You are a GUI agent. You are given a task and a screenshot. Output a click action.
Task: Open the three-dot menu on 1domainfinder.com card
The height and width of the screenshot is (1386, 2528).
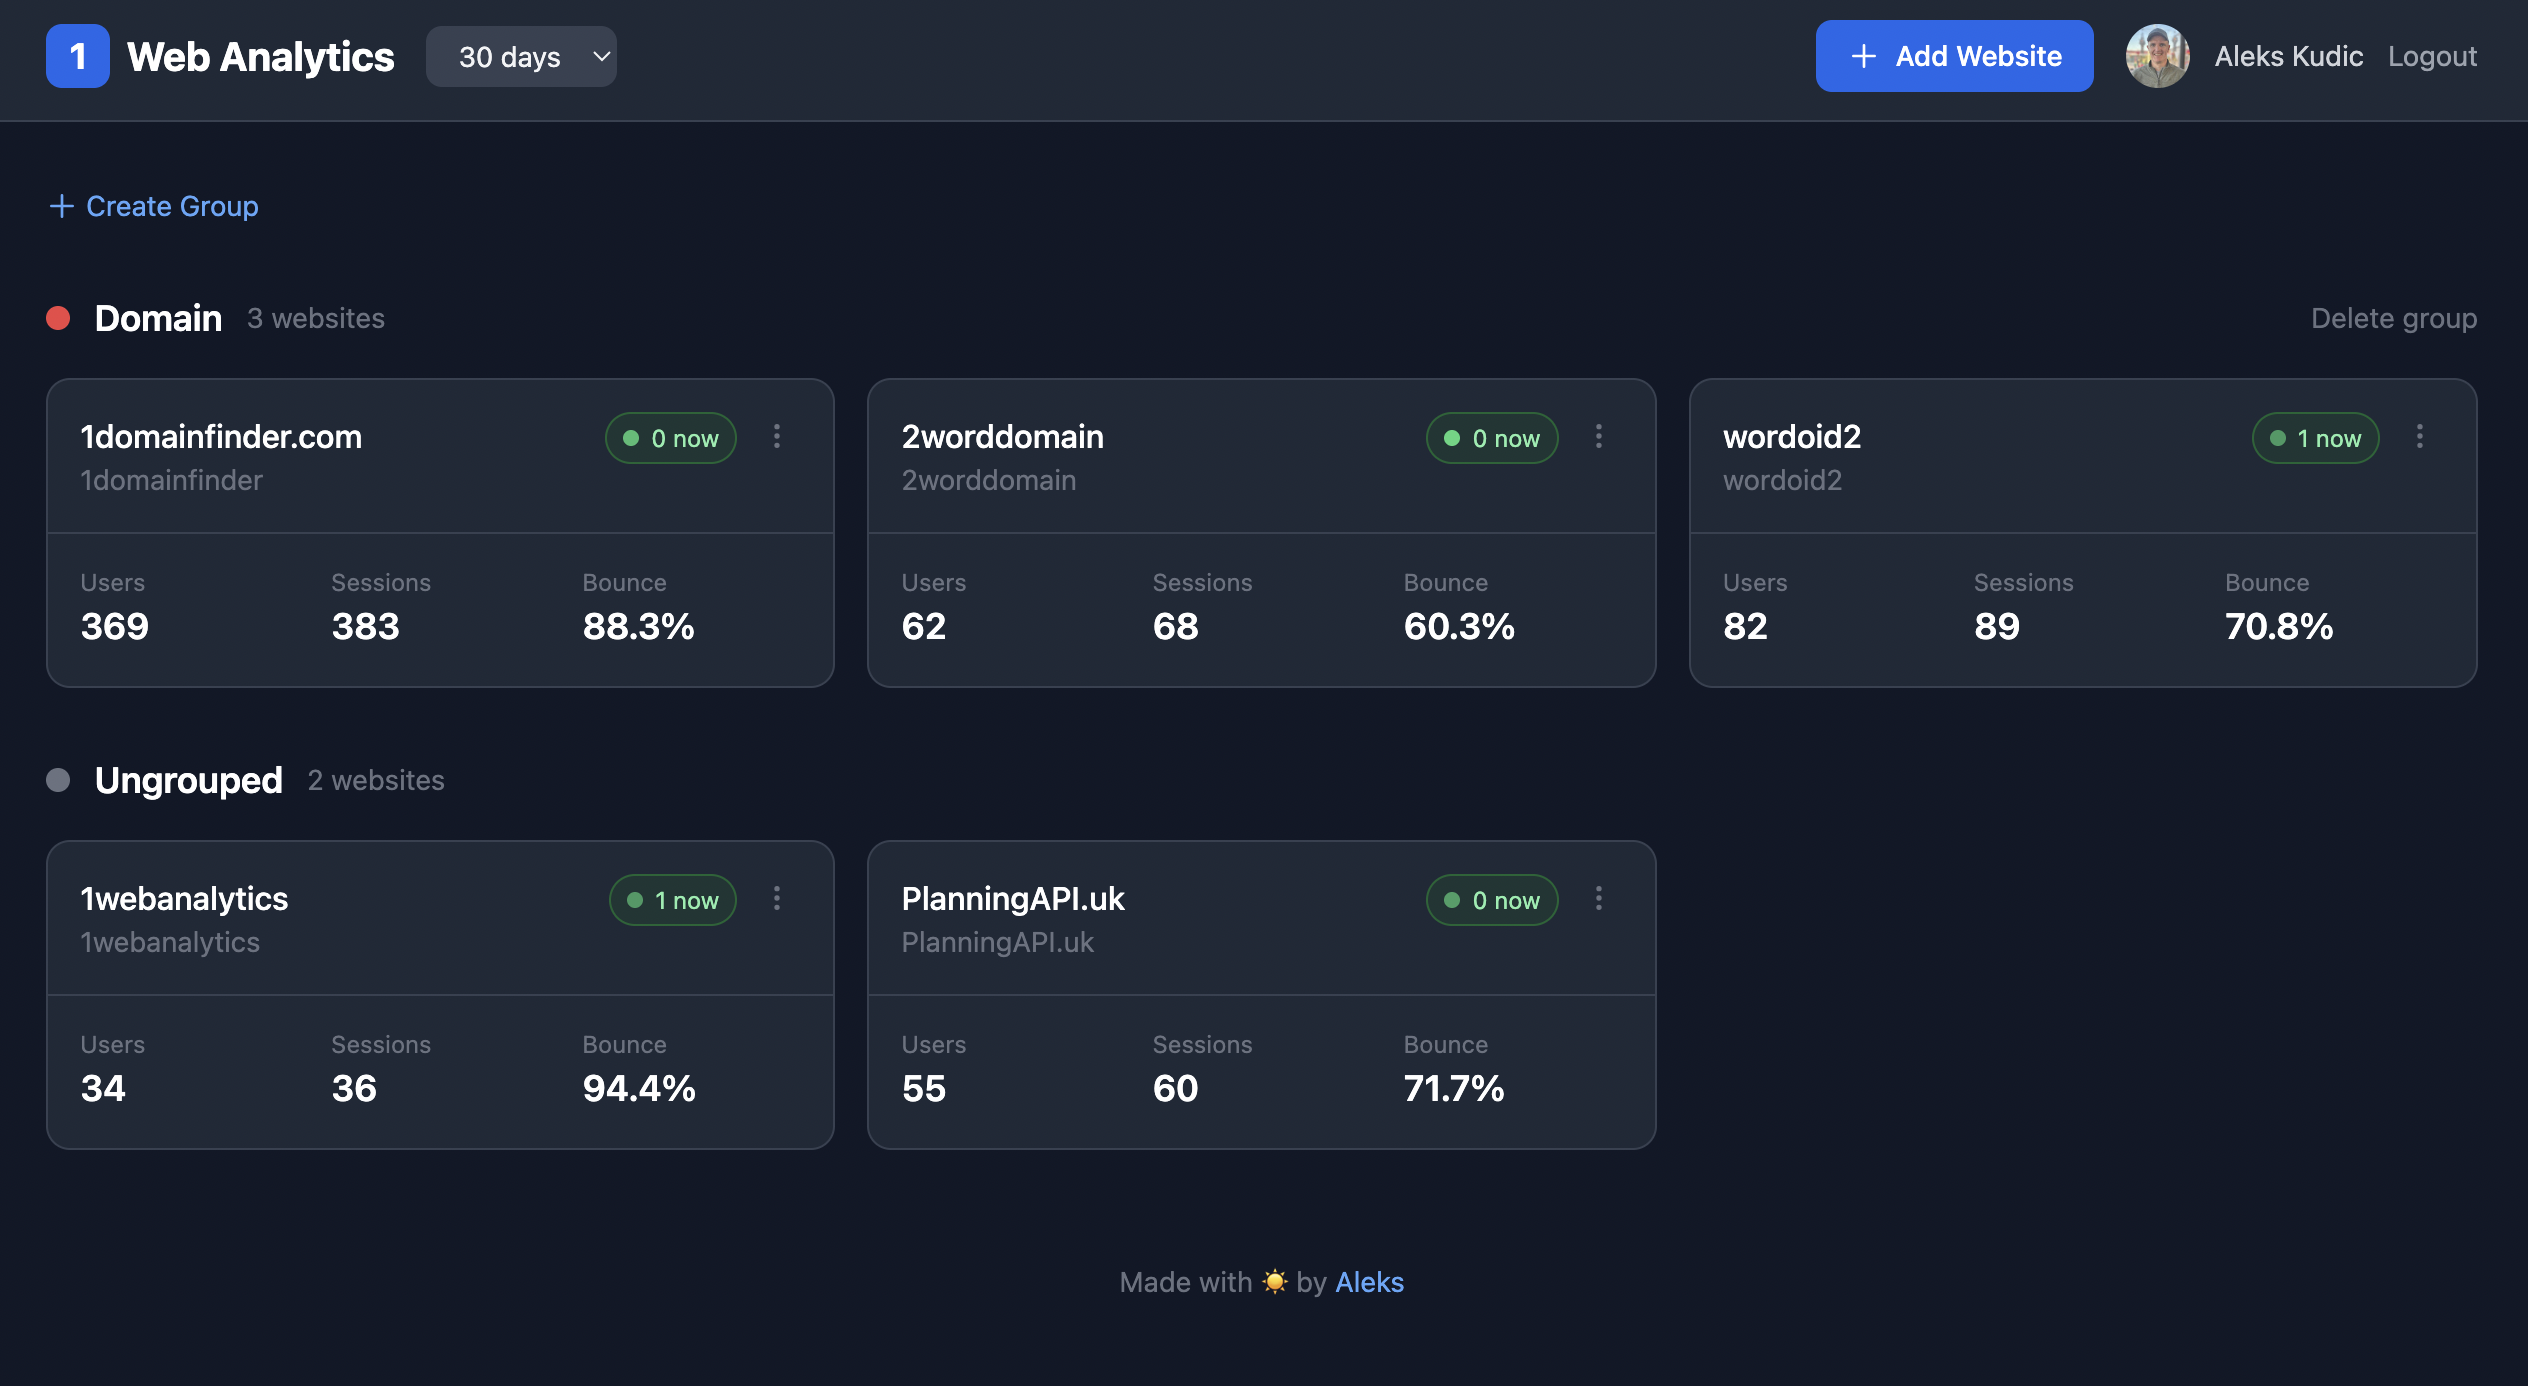pos(777,437)
